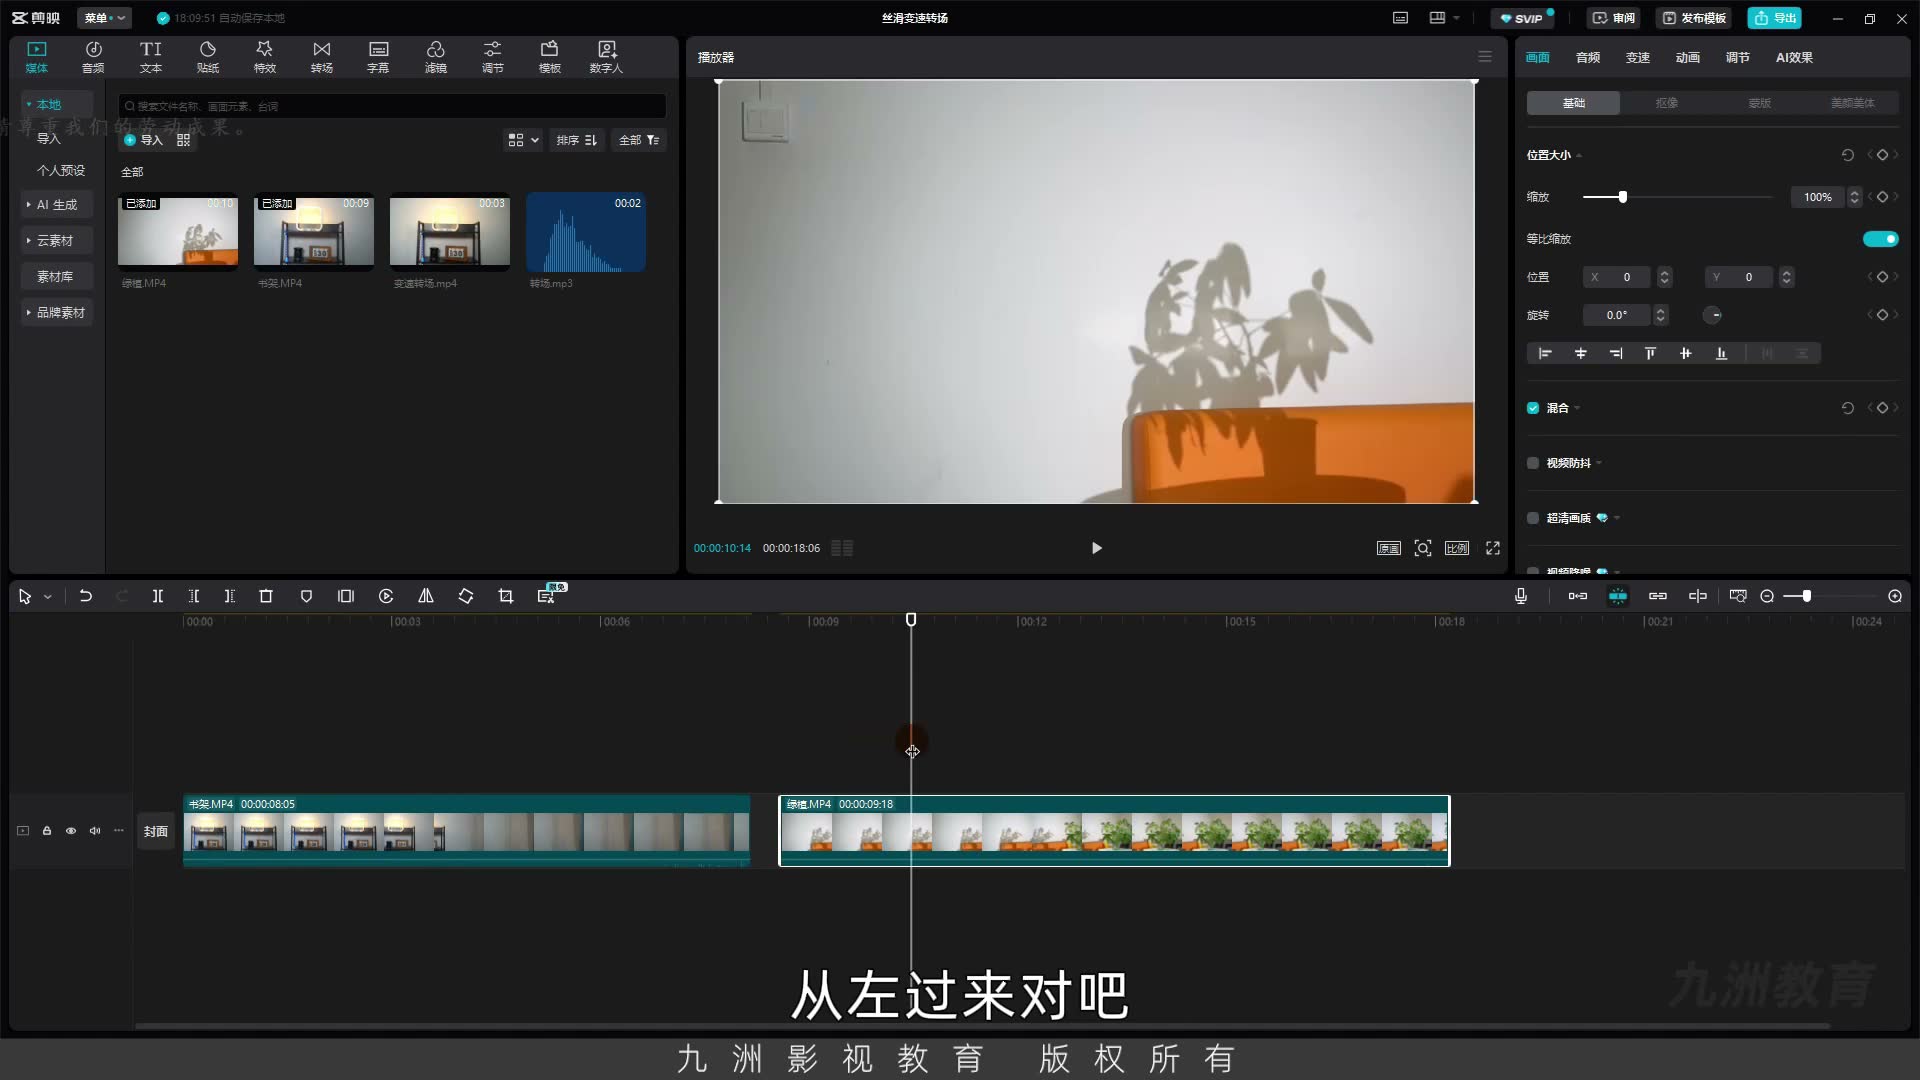Click the Delete-right trim icon in timeline toolbar
Screen dimensions: 1920x1080
click(x=229, y=596)
